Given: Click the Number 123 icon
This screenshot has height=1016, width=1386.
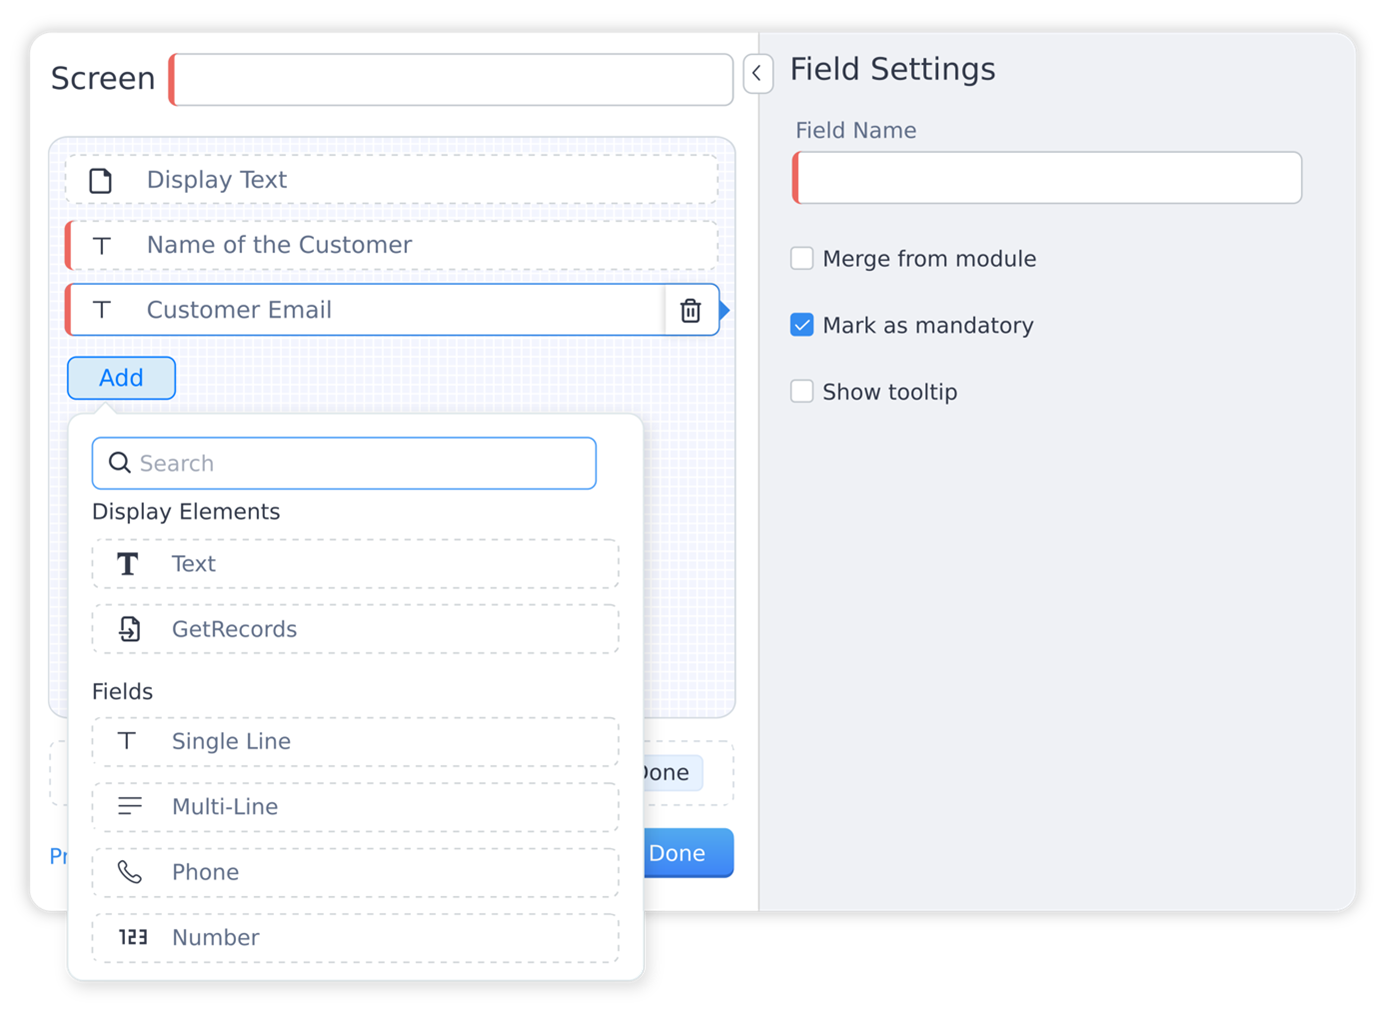Looking at the screenshot, I should pyautogui.click(x=132, y=937).
